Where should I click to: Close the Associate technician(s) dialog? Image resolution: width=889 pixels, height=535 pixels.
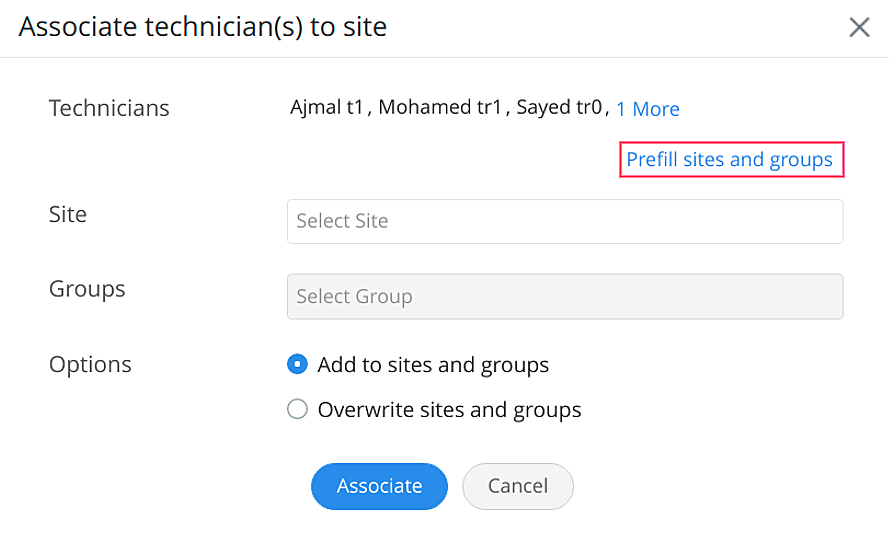coord(859,27)
